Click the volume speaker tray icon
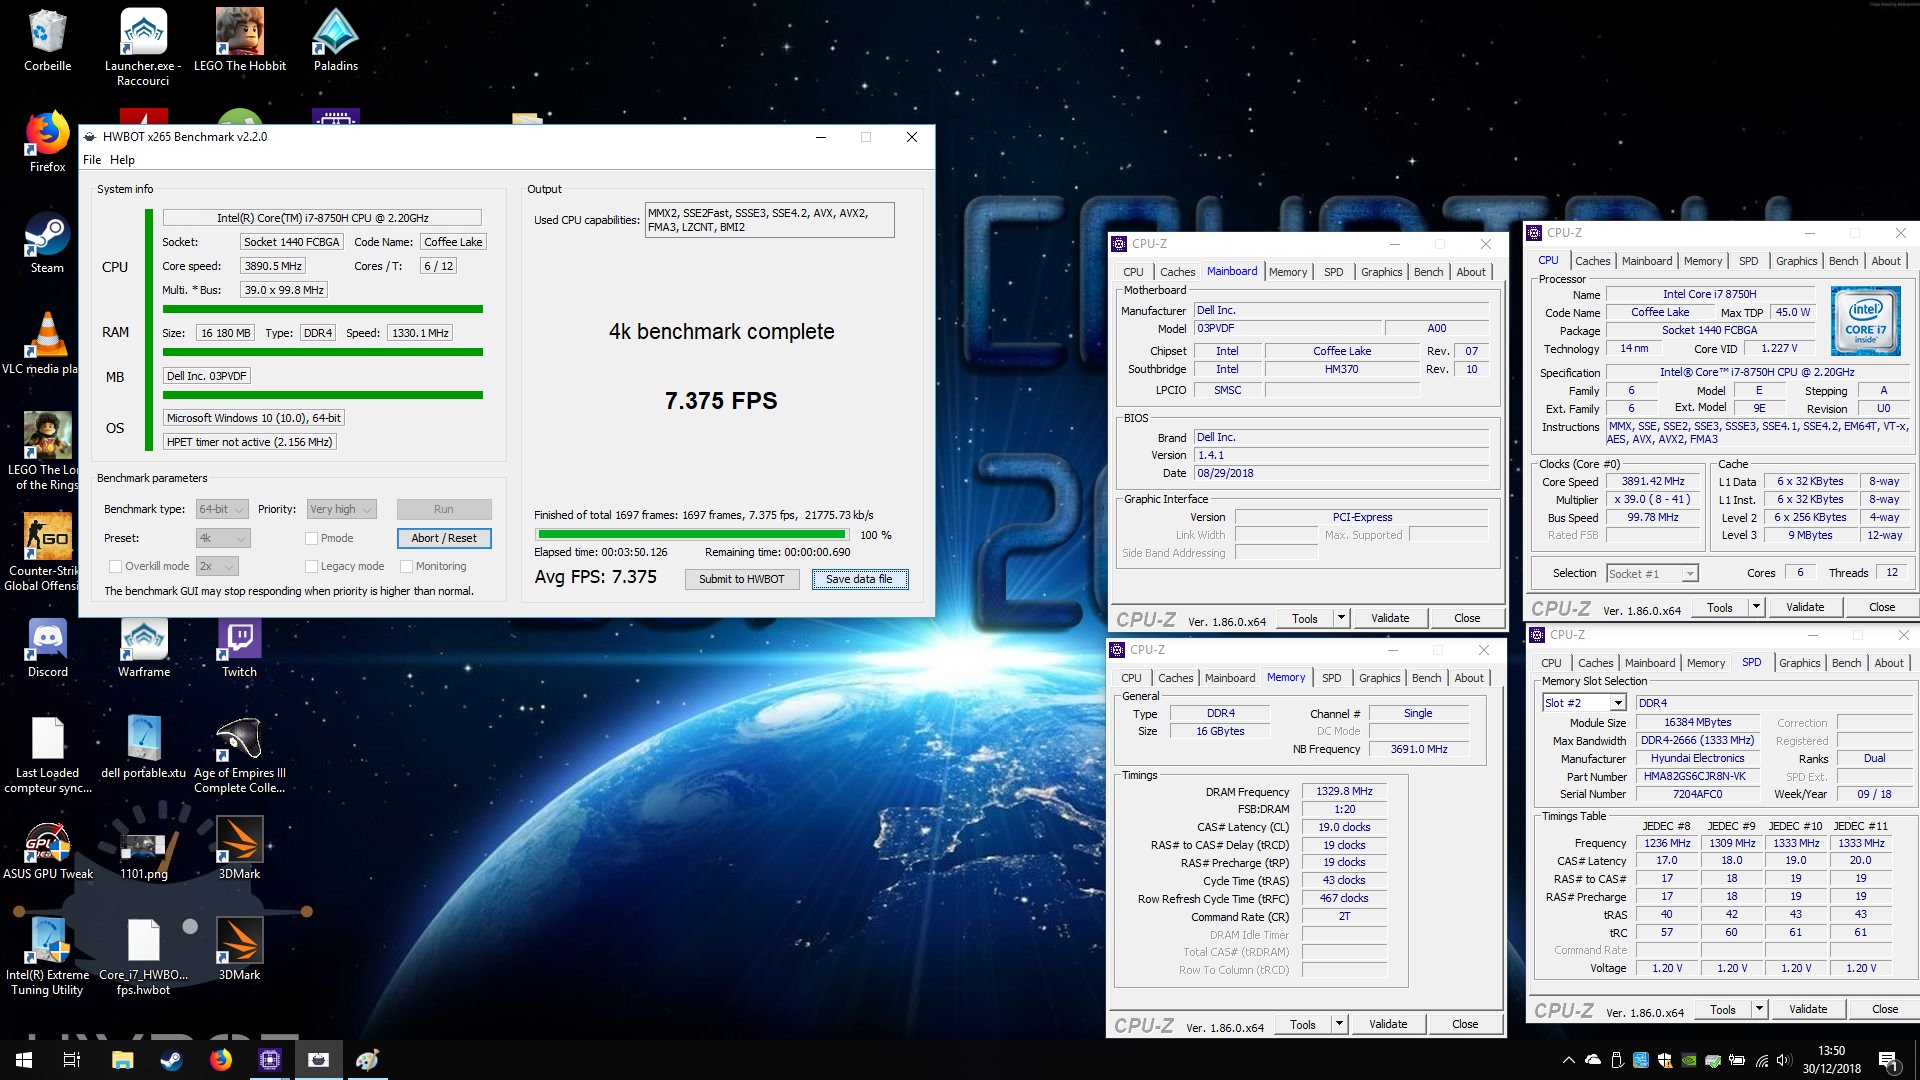The height and width of the screenshot is (1080, 1920). click(x=1785, y=1060)
